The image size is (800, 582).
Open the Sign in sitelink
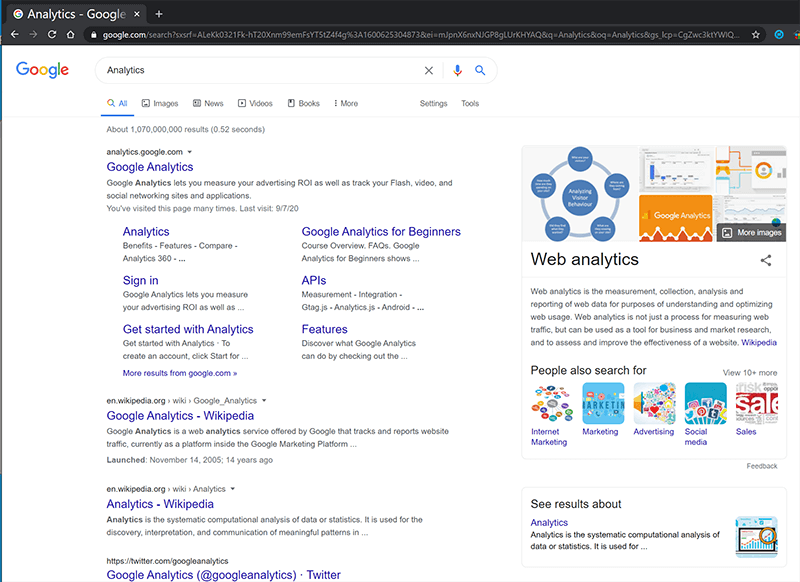(140, 281)
